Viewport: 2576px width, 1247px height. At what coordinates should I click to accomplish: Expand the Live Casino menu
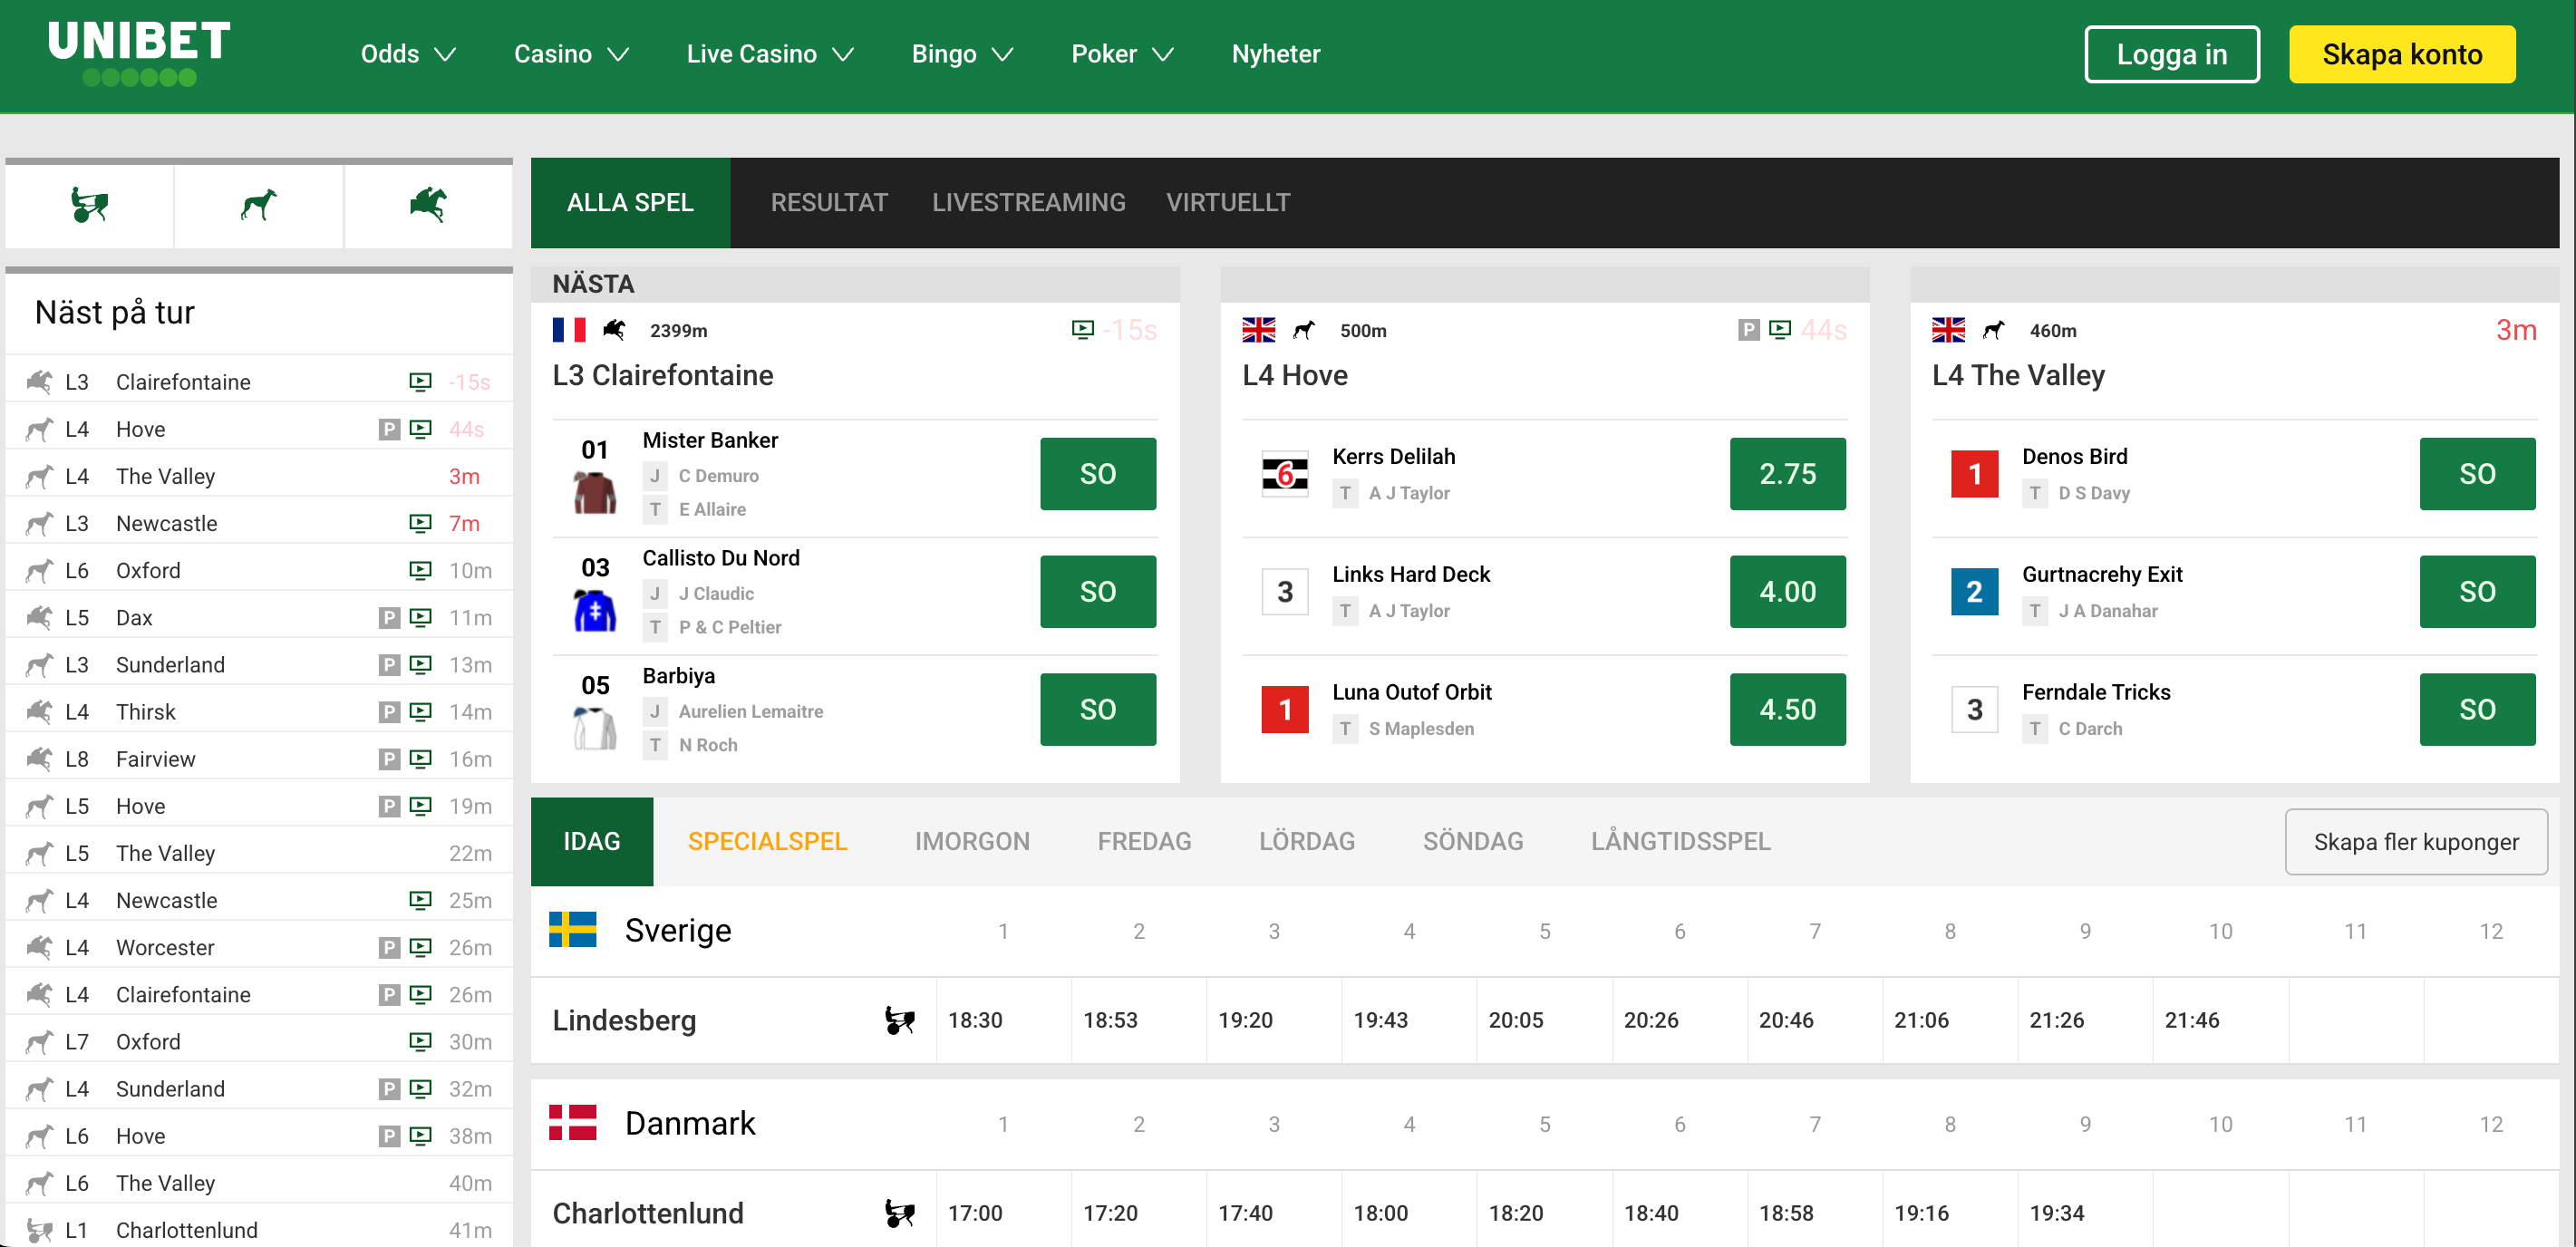click(x=770, y=54)
